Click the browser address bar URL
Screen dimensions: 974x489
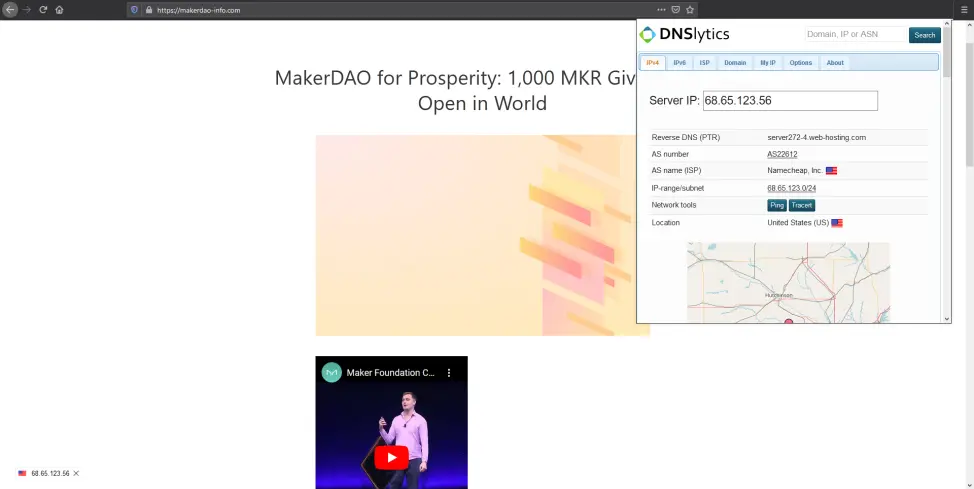coord(198,10)
